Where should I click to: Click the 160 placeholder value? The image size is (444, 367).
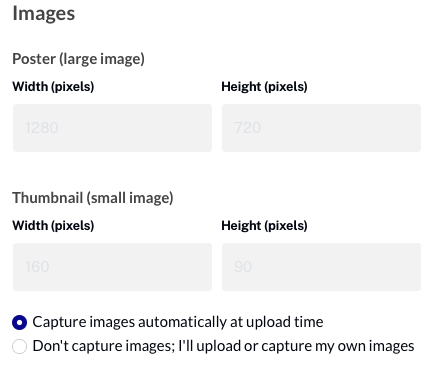click(37, 267)
